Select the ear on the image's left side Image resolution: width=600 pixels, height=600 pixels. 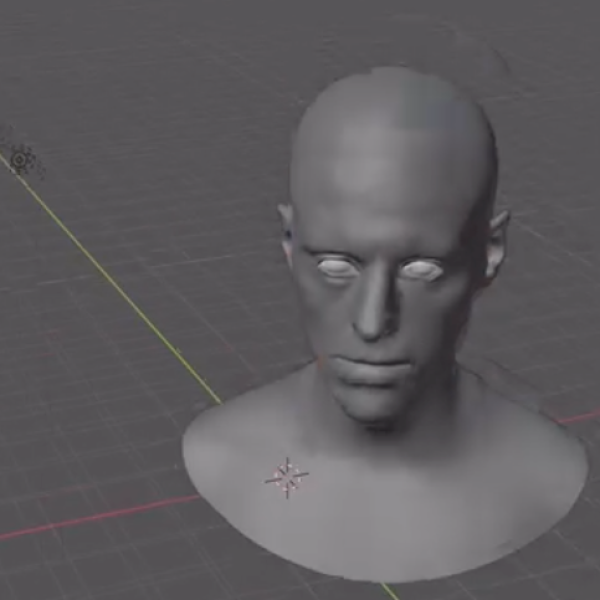tap(287, 232)
